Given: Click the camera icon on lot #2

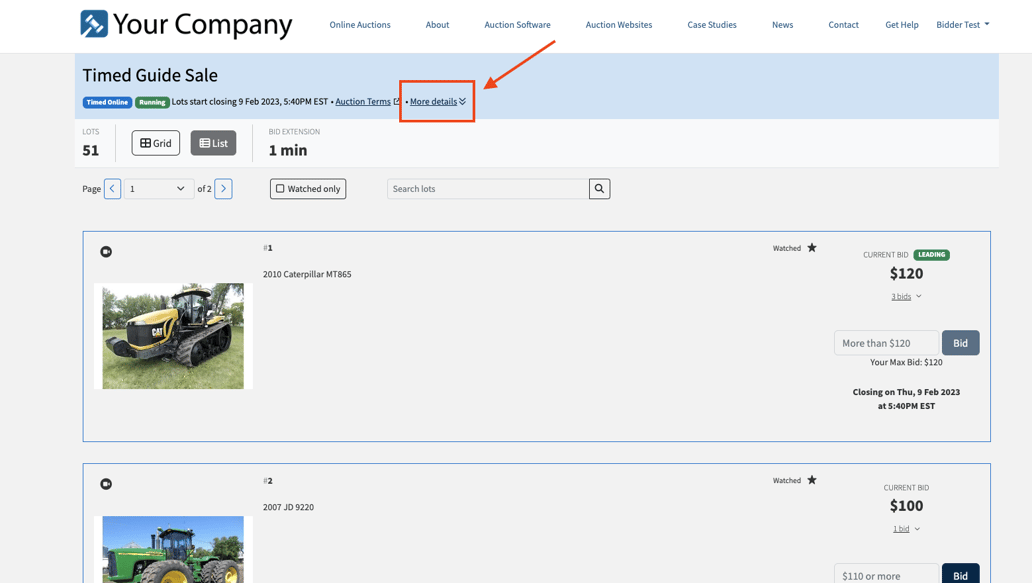Looking at the screenshot, I should (106, 484).
